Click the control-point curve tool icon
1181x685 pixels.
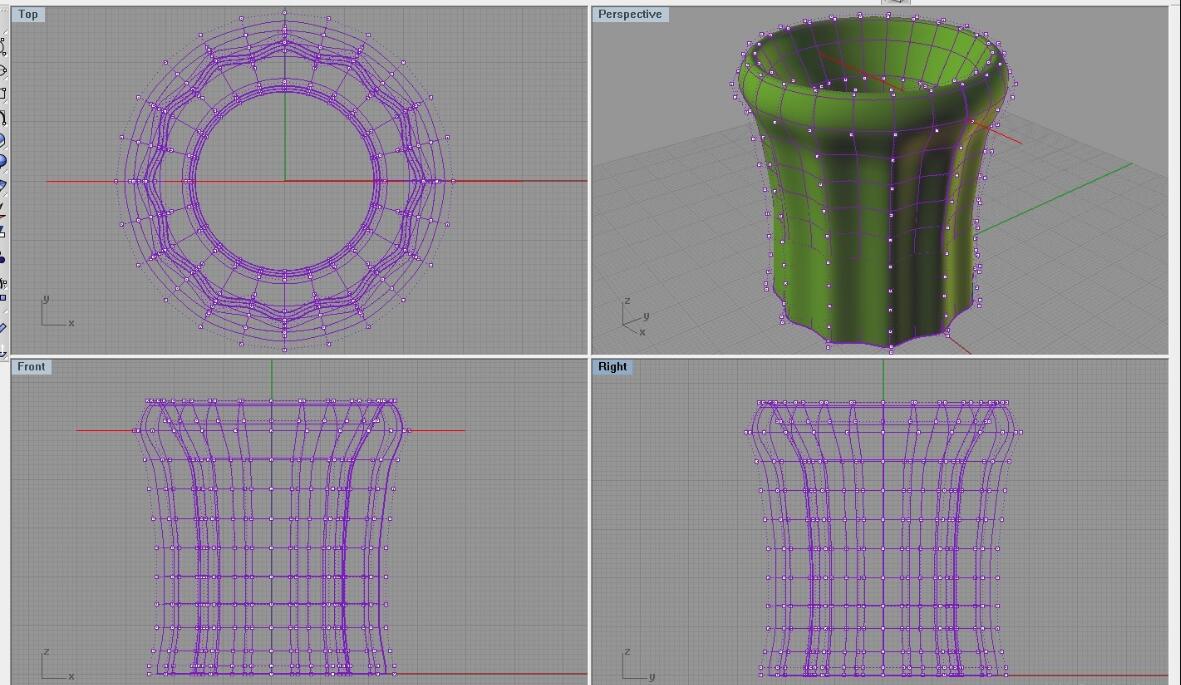click(3, 47)
